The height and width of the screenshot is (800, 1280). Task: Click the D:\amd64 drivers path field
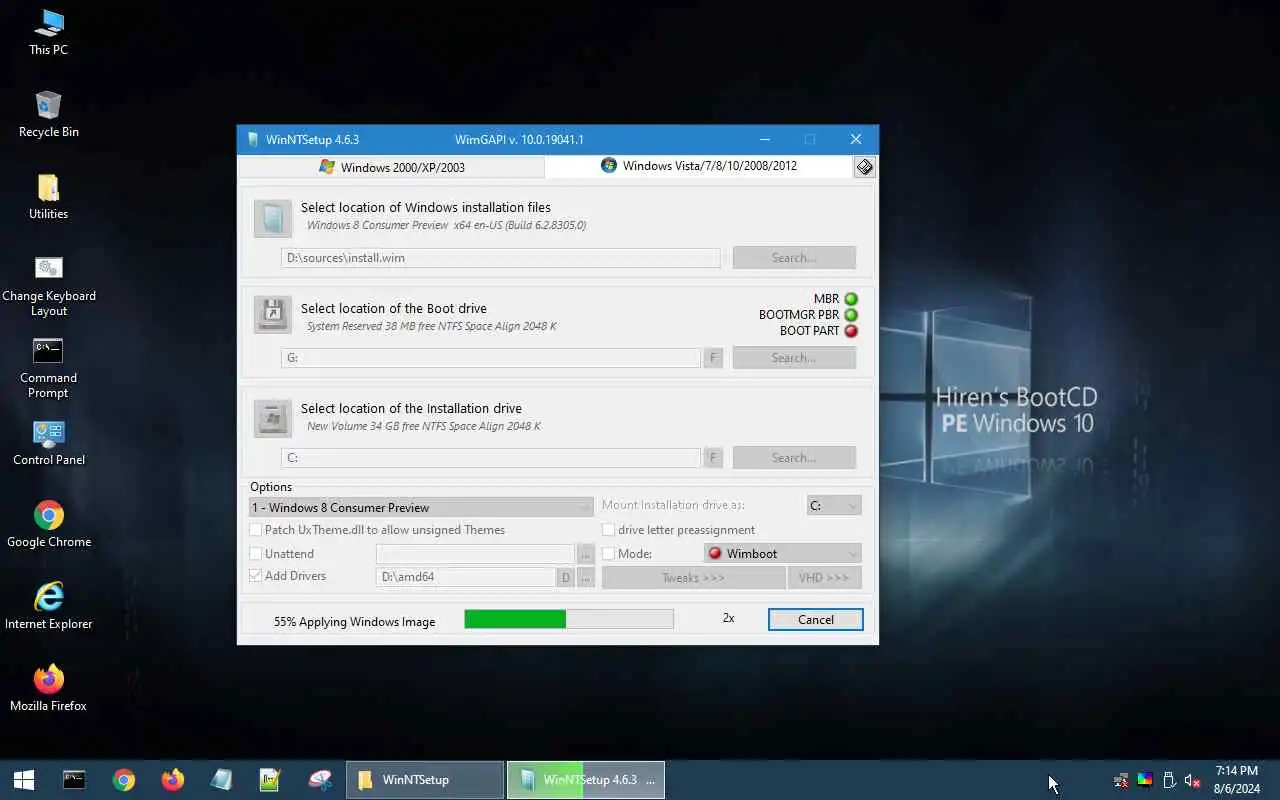465,577
